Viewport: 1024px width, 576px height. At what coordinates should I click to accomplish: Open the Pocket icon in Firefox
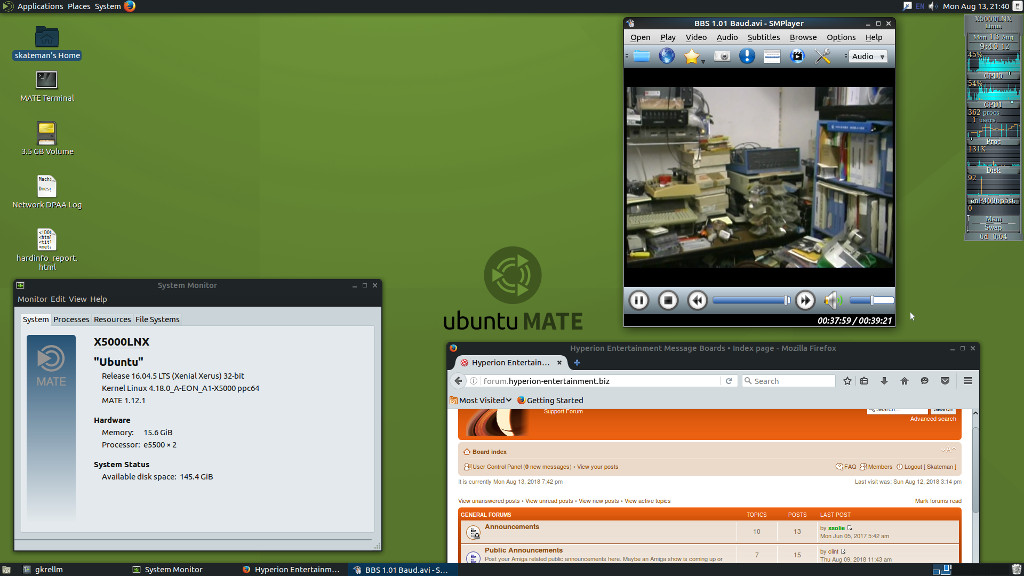[945, 381]
